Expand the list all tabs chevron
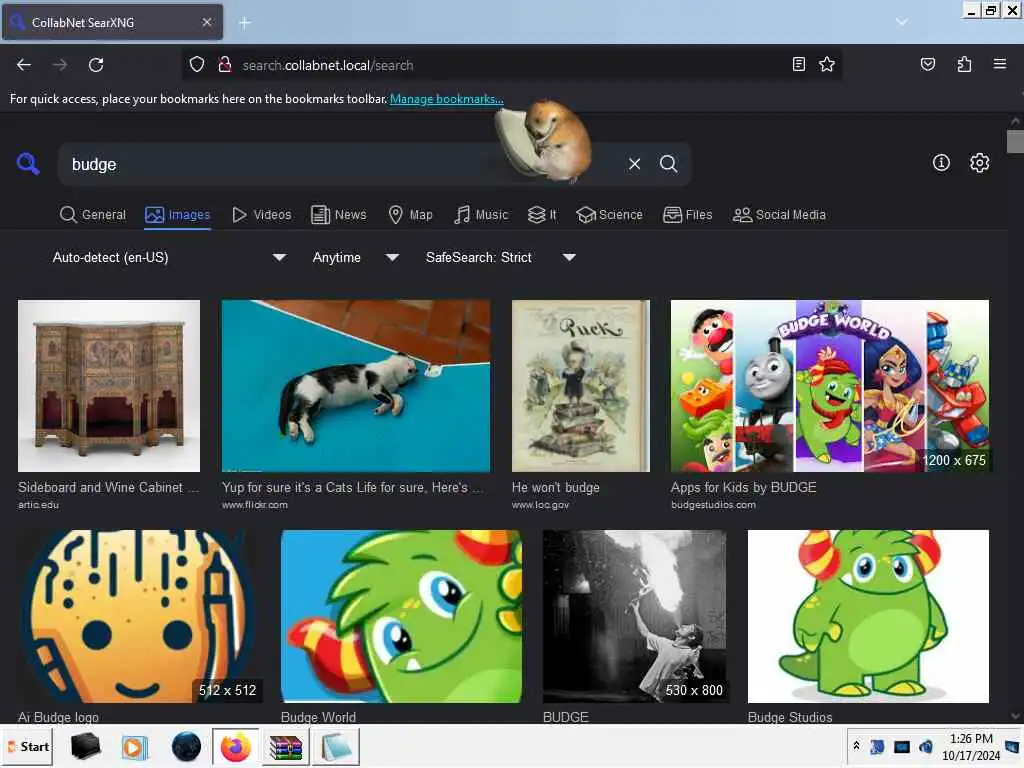 click(x=901, y=22)
